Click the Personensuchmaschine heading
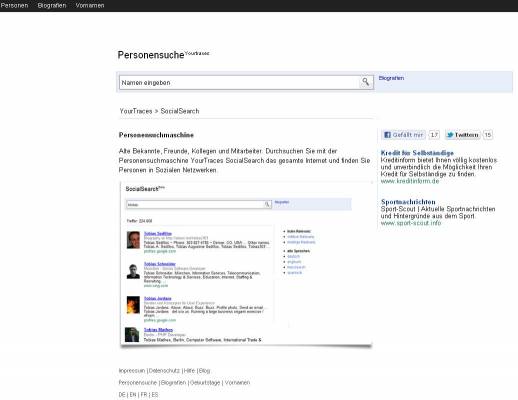The image size is (518, 400). tap(156, 135)
